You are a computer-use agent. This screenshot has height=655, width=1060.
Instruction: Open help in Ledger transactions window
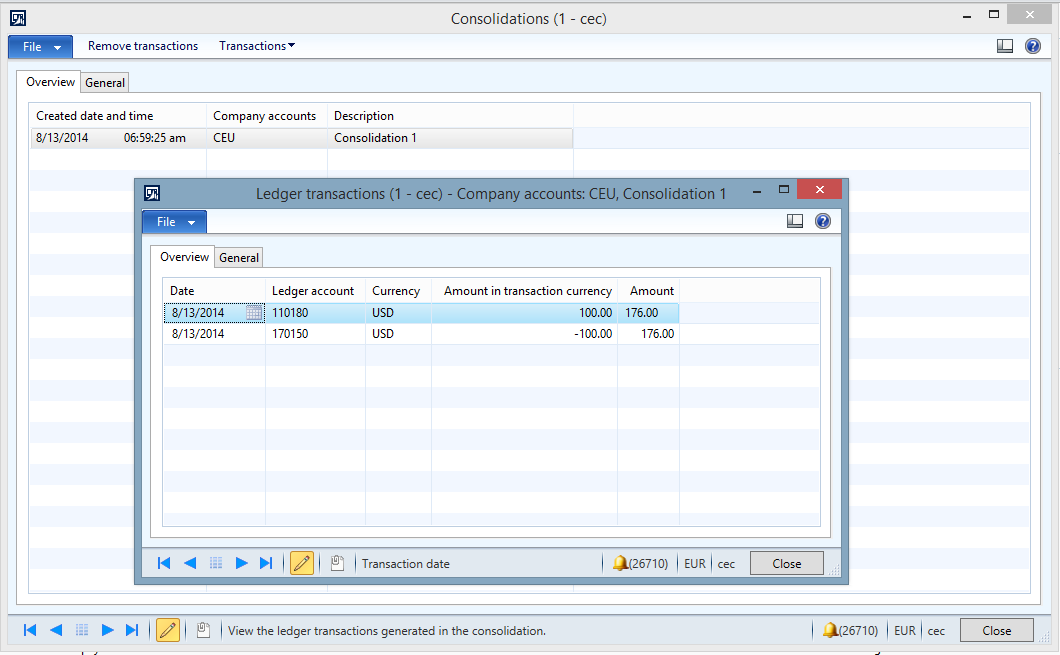pos(823,222)
